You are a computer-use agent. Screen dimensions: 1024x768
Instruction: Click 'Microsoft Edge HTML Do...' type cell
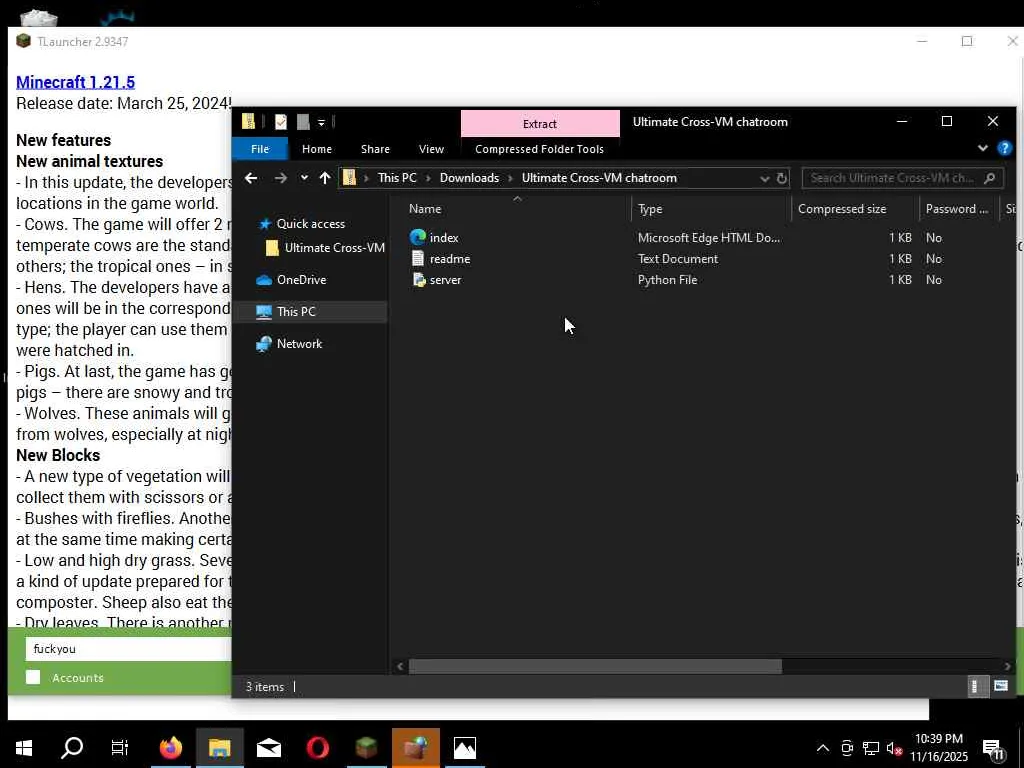709,238
